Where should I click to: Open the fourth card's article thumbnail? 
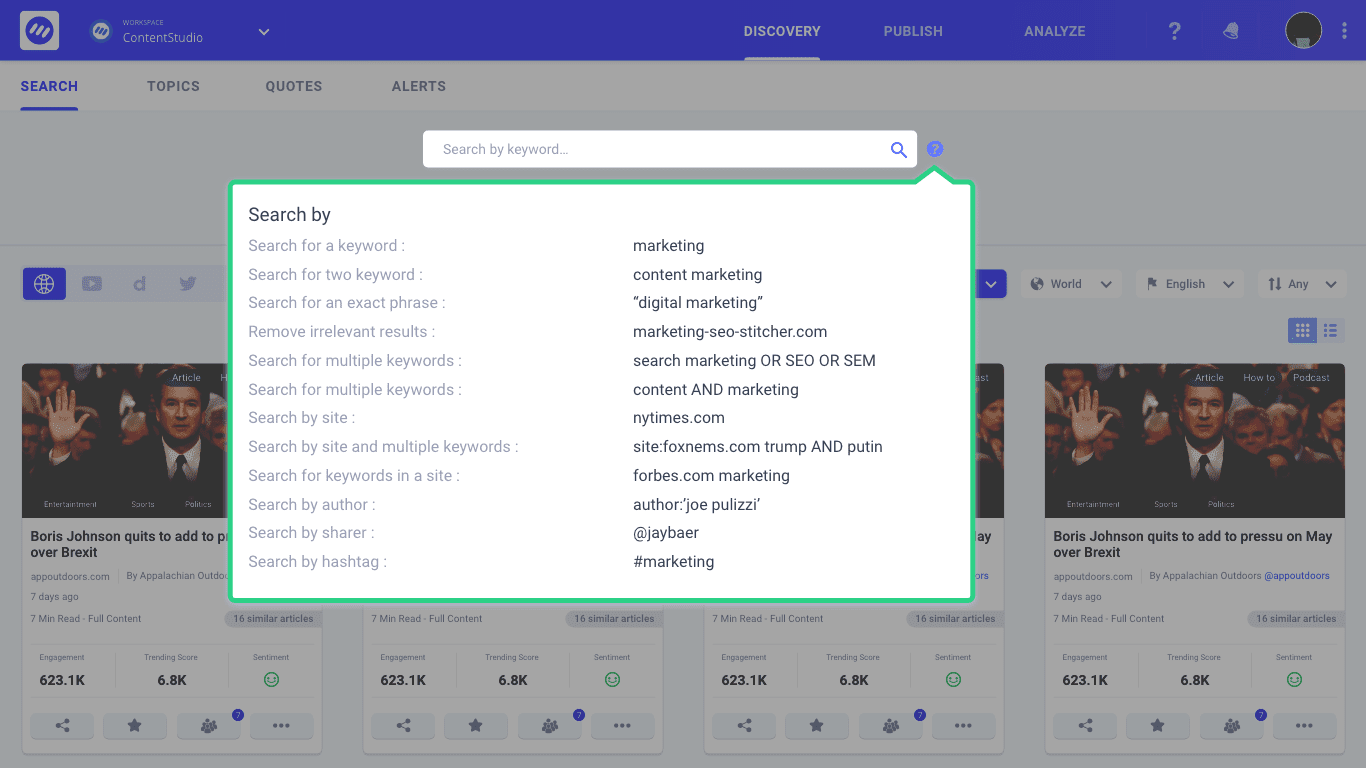pos(1195,440)
